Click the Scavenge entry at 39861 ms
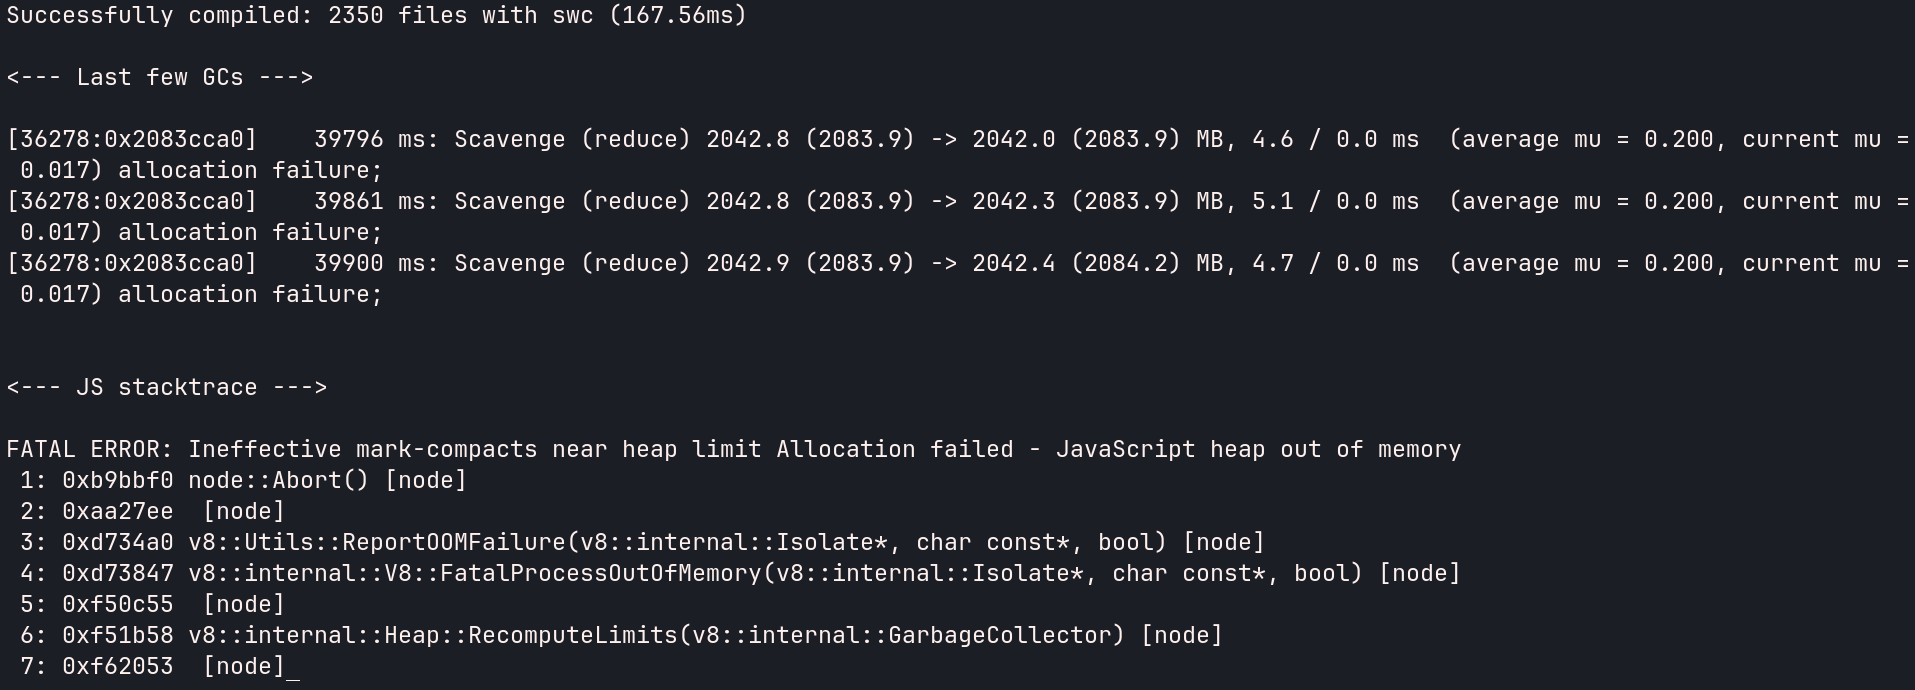Viewport: 1915px width, 690px height. pos(959,217)
